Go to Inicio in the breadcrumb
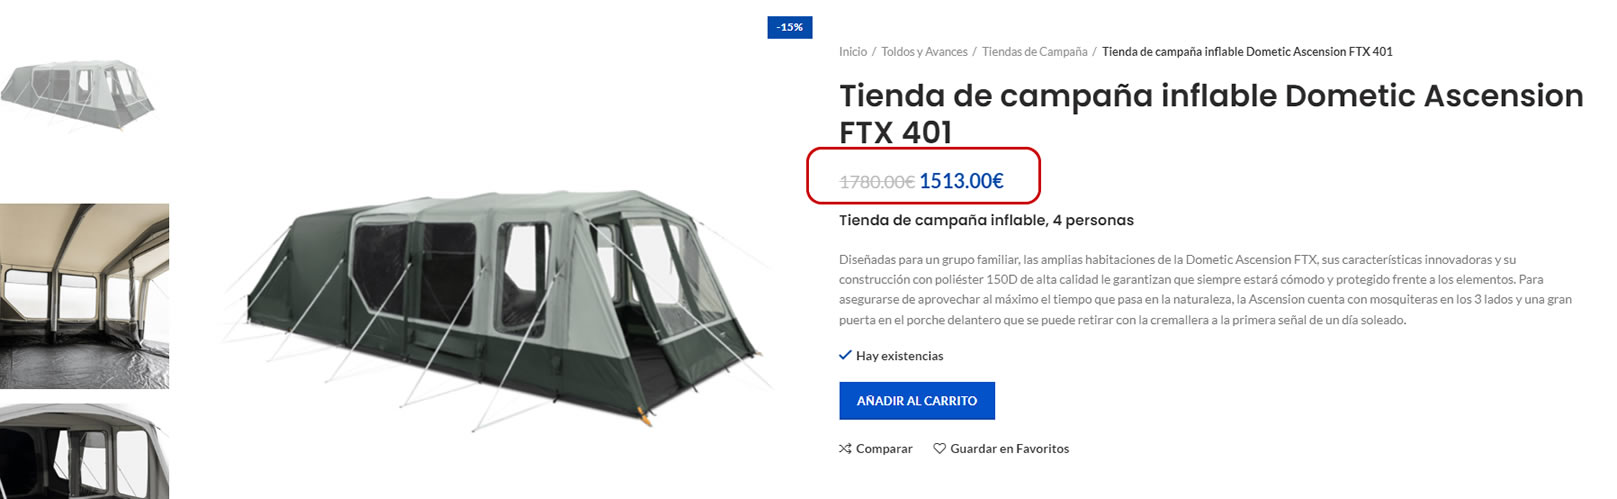 (x=853, y=52)
